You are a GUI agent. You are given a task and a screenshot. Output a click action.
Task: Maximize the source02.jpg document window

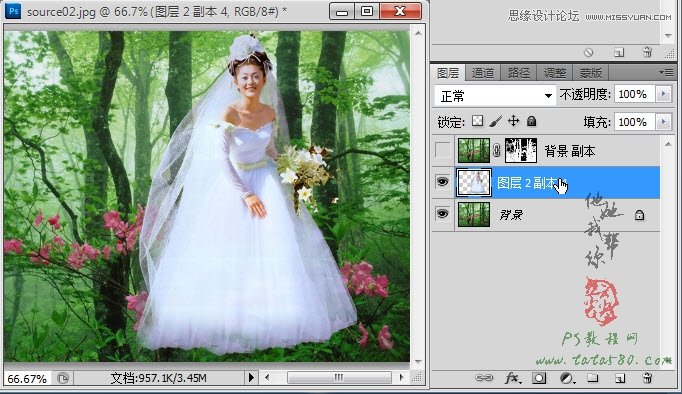tap(367, 11)
